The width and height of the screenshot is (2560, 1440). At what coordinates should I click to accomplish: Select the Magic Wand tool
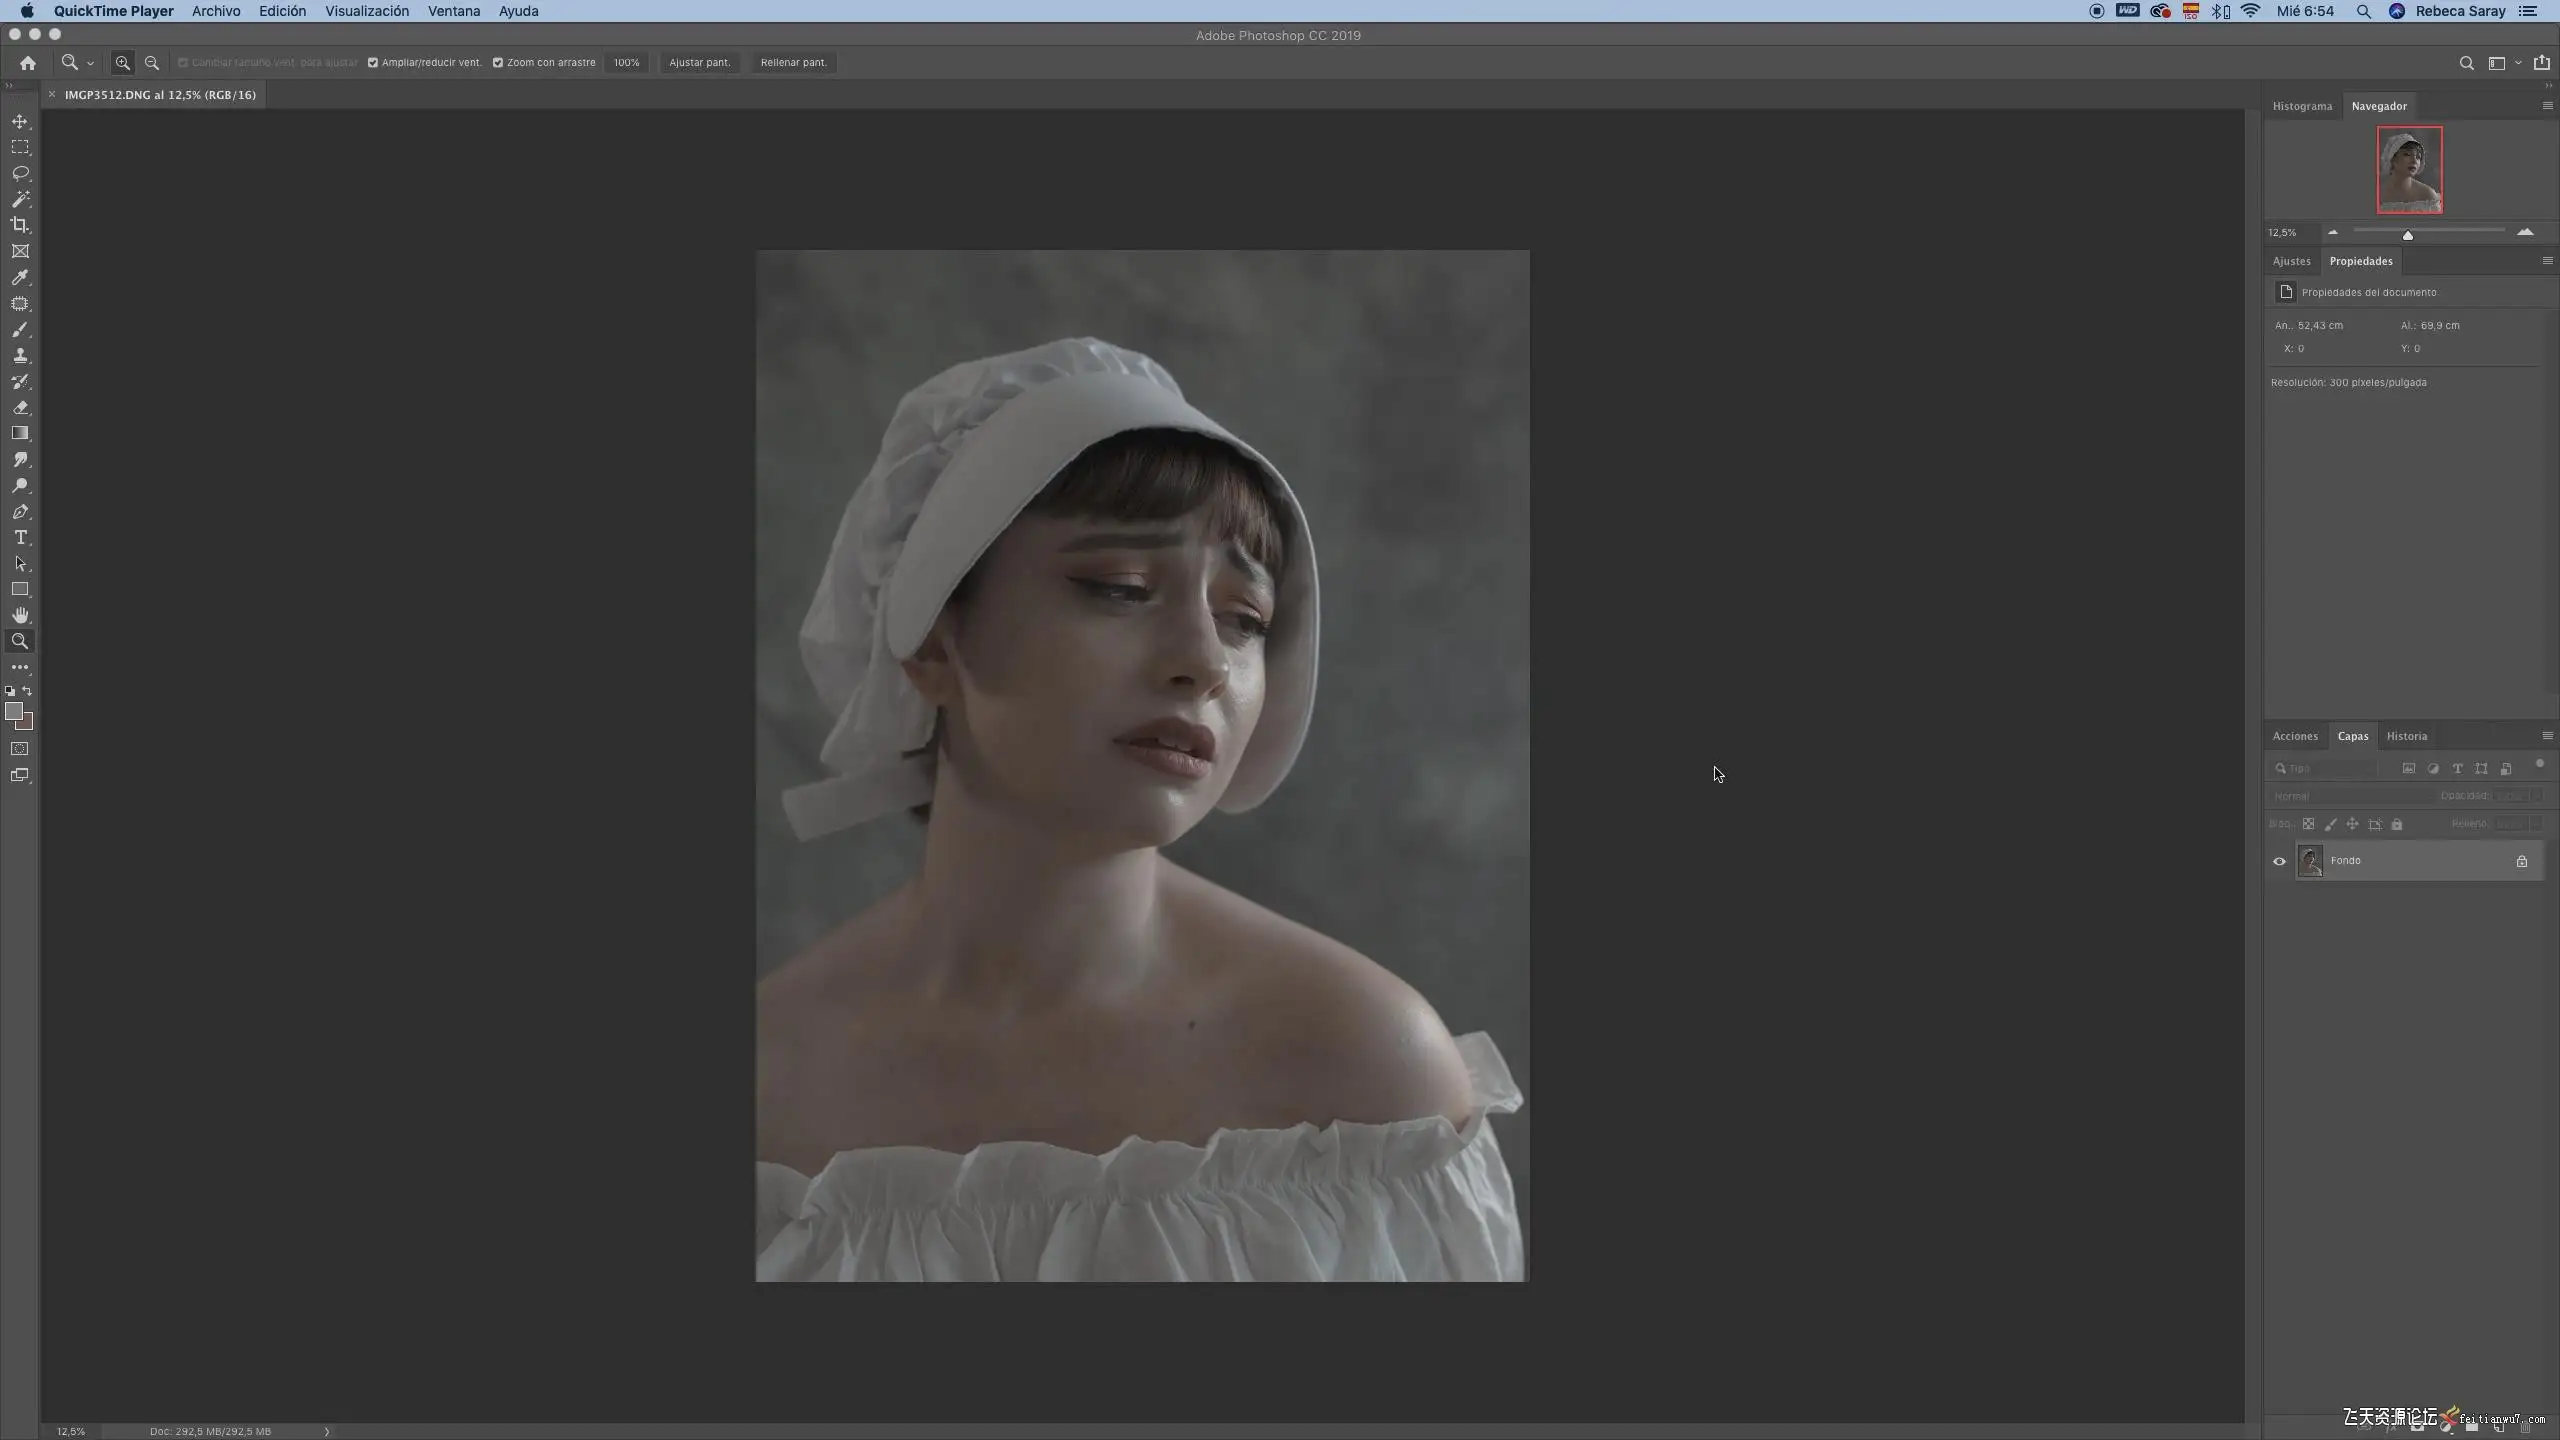(x=20, y=199)
